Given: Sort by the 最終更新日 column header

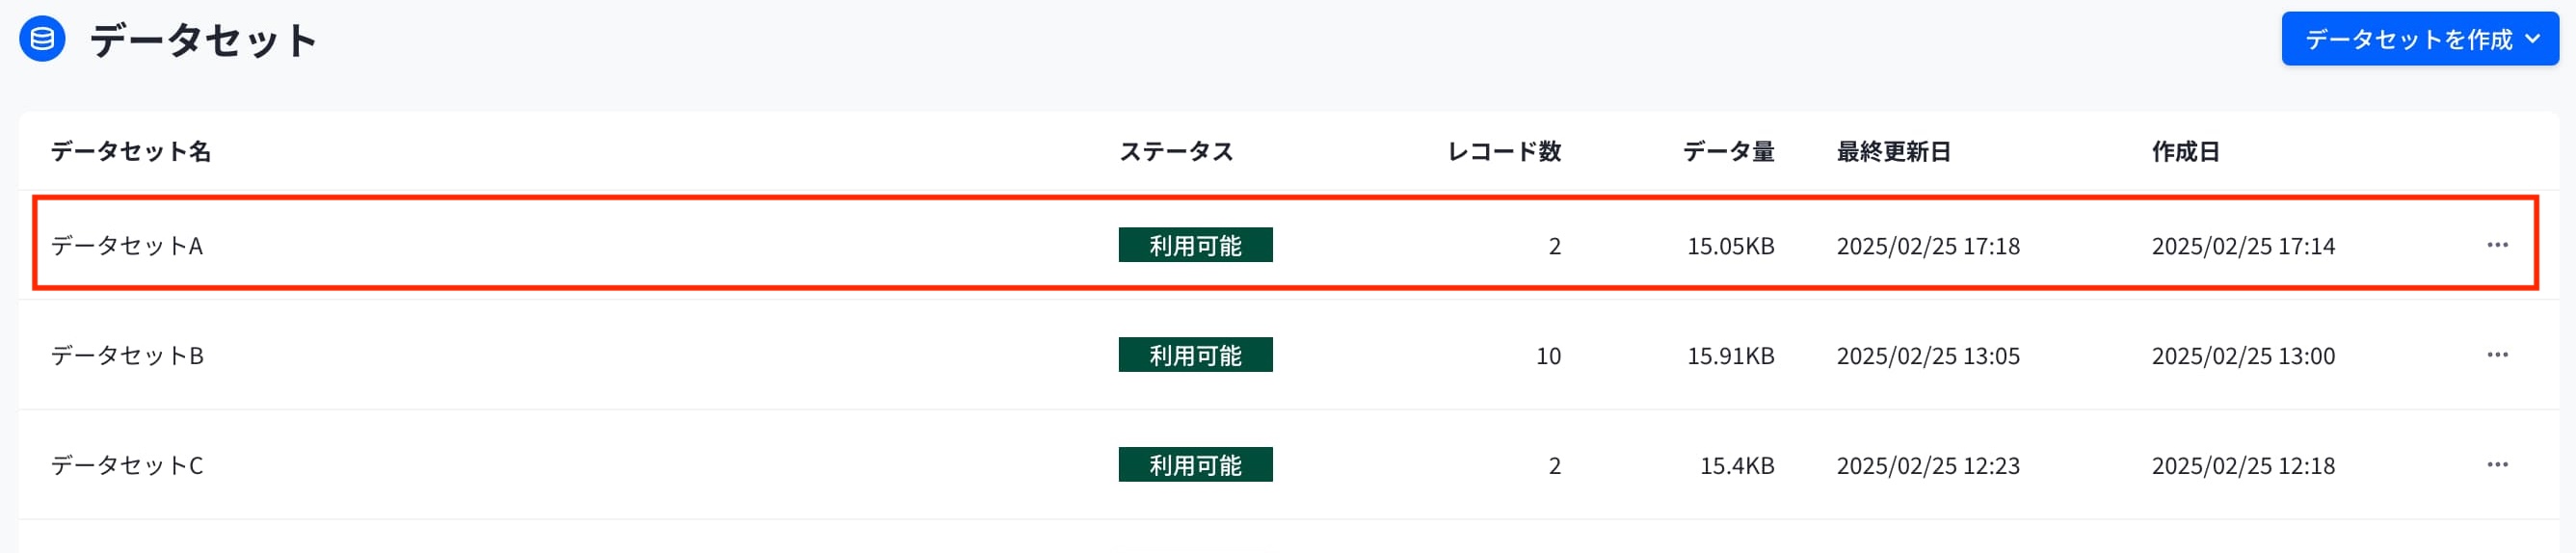Looking at the screenshot, I should 1894,152.
